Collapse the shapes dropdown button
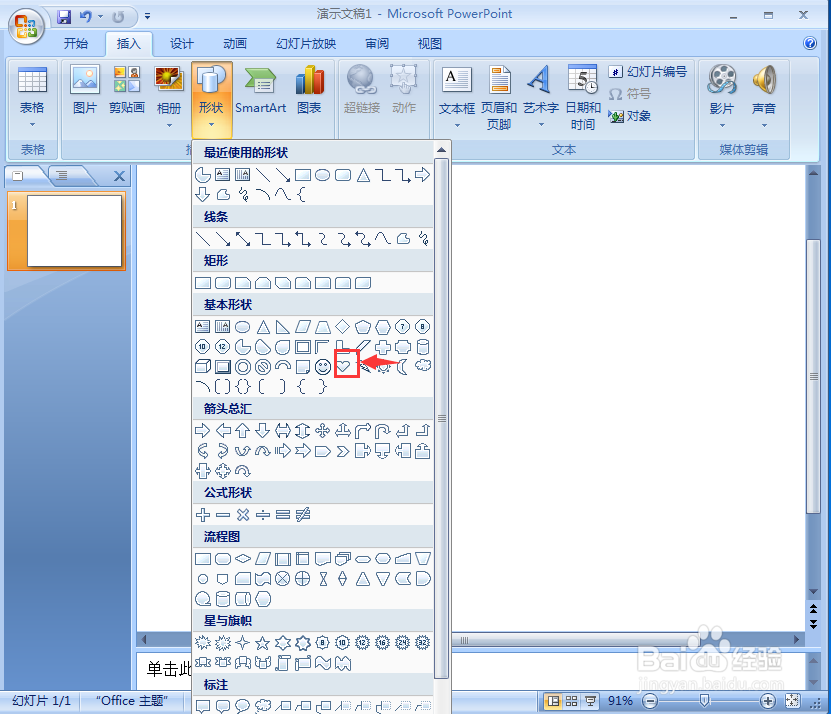Image resolution: width=831 pixels, height=714 pixels. (x=211, y=99)
